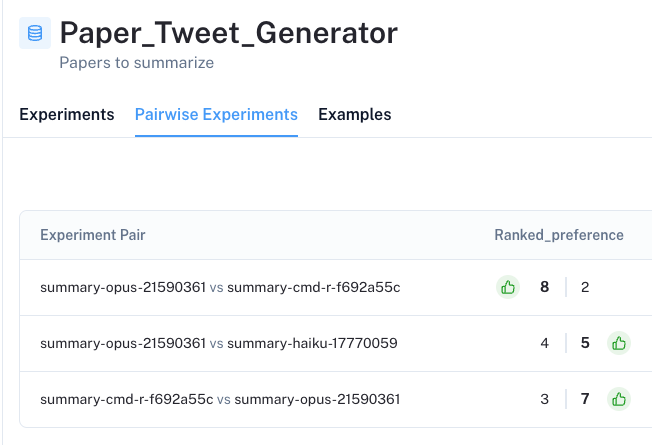Click thumbs-up icon in opus vs haiku row
The image size is (652, 445).
pyautogui.click(x=619, y=343)
